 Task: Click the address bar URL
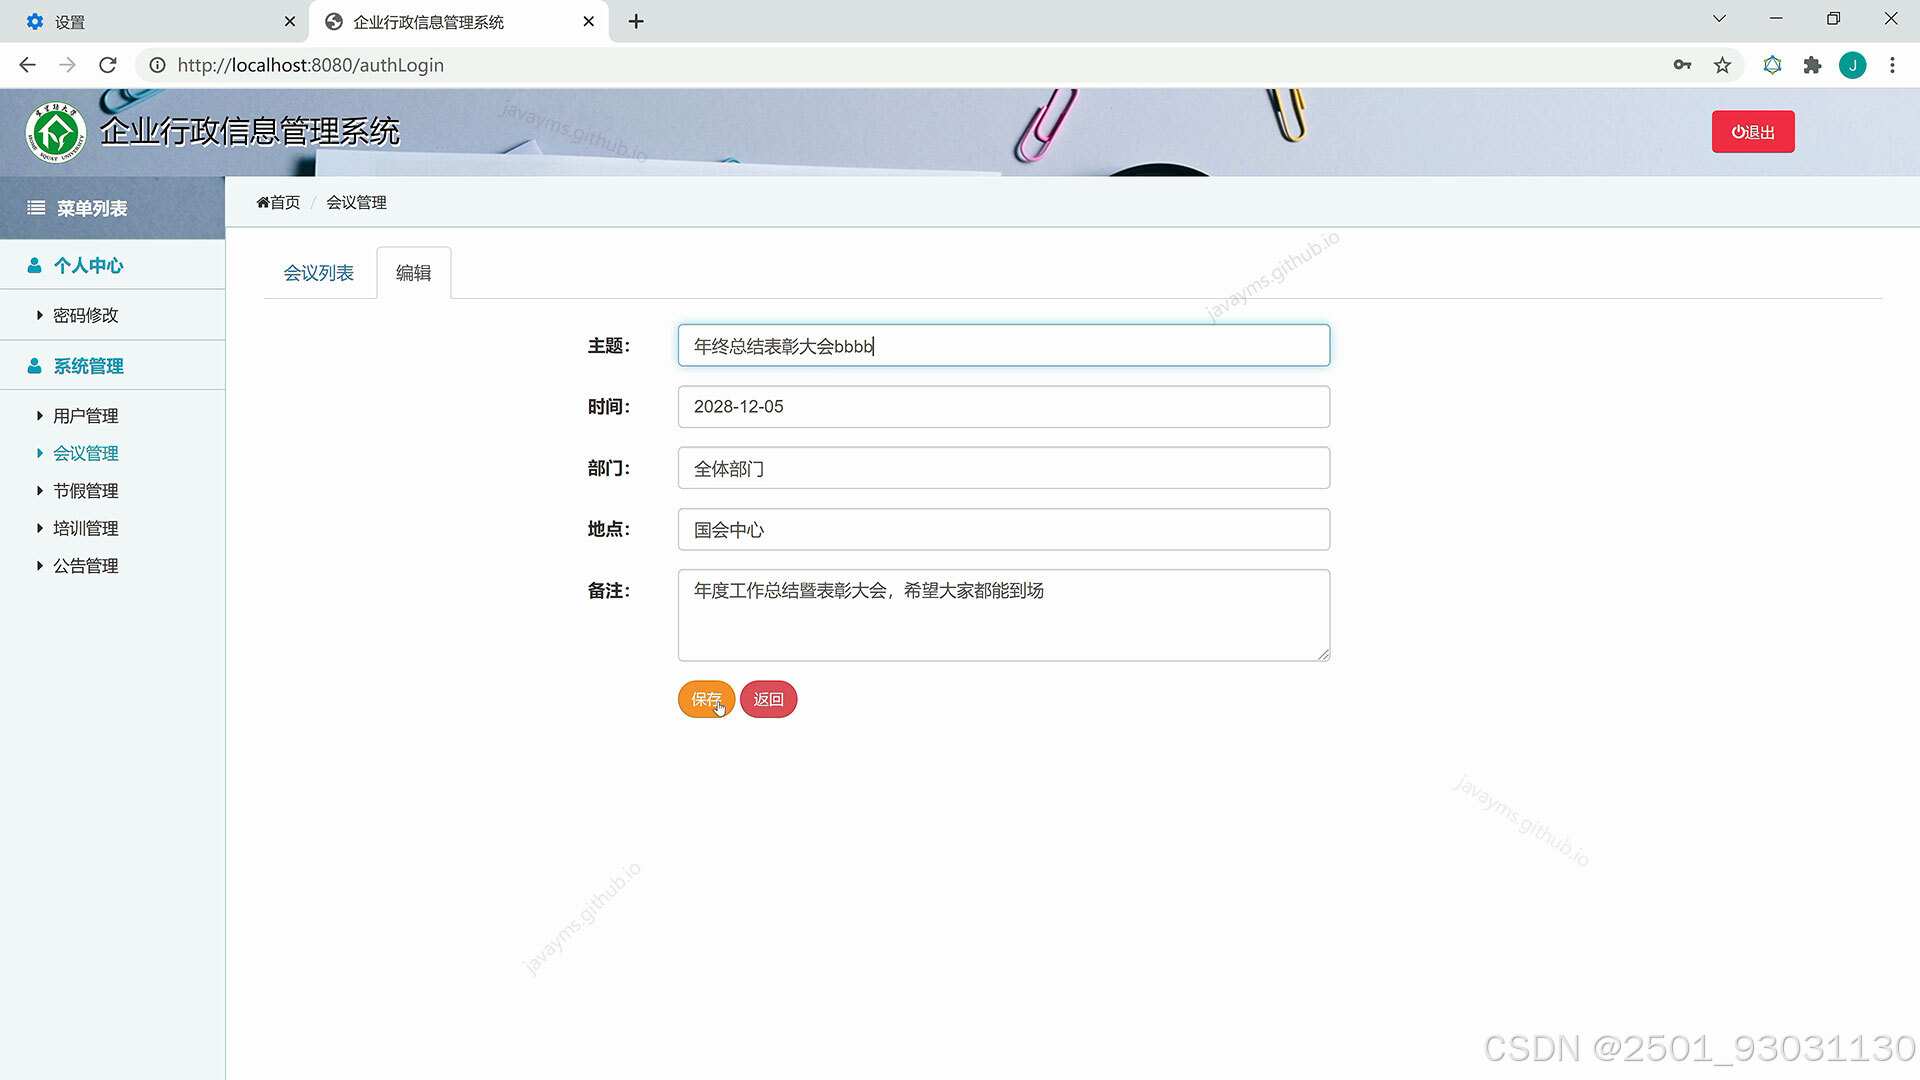click(x=311, y=65)
